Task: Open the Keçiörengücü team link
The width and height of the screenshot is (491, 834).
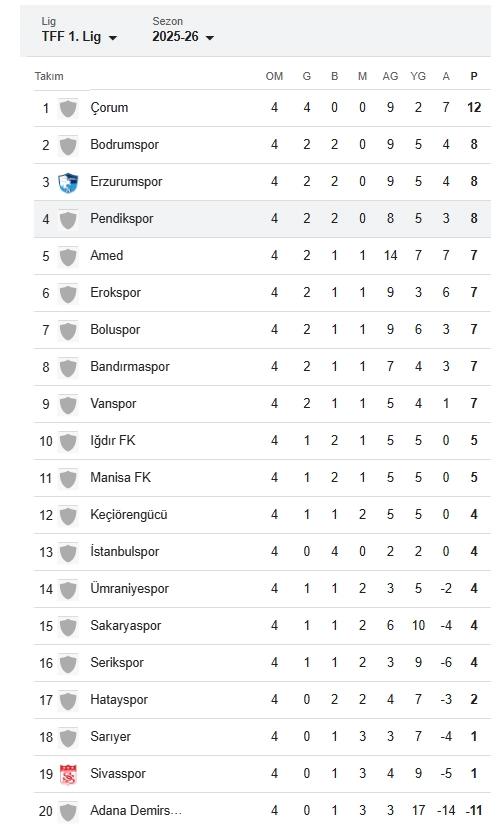Action: coord(129,515)
